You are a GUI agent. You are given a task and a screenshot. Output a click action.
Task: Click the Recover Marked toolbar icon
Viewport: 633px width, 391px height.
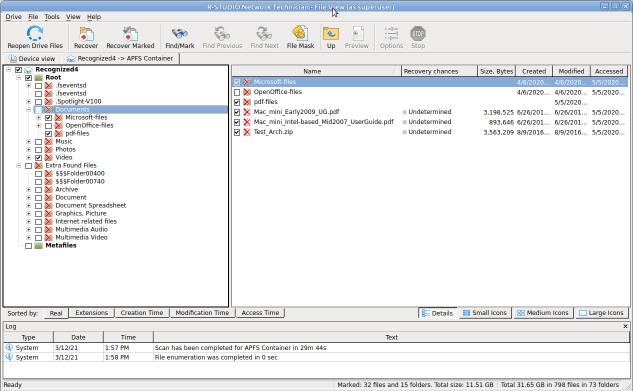(x=130, y=34)
